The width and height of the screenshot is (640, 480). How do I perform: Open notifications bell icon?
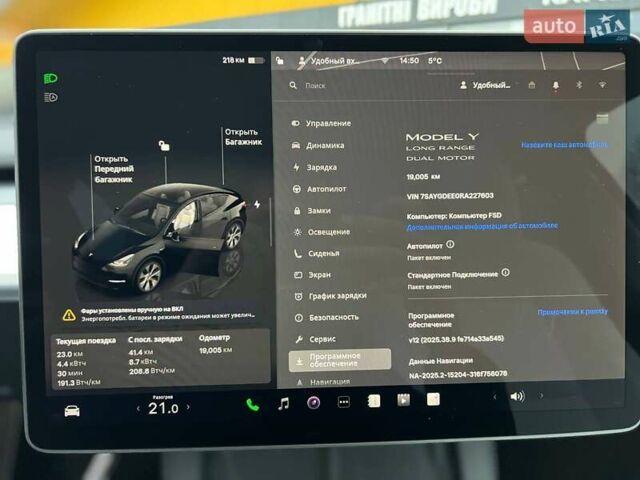point(556,85)
